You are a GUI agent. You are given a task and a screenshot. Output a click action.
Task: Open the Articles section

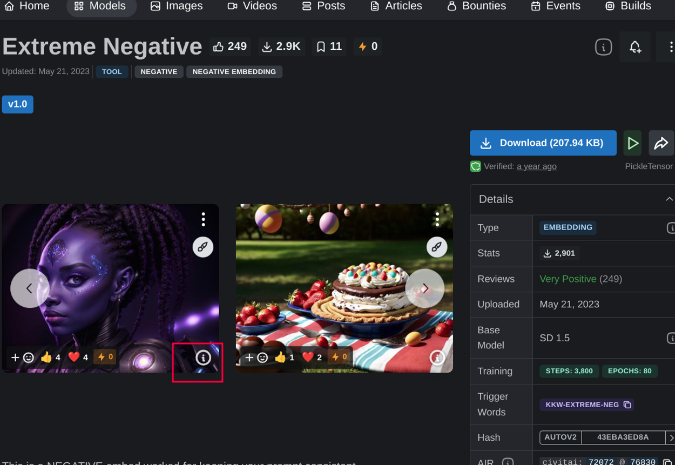point(396,6)
